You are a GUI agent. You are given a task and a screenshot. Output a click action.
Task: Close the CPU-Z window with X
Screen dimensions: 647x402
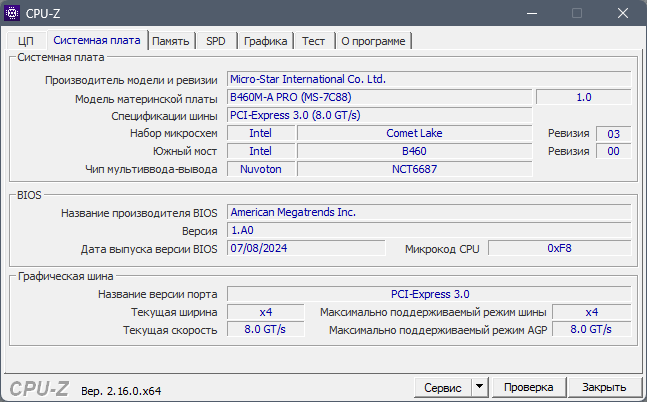pyautogui.click(x=623, y=14)
